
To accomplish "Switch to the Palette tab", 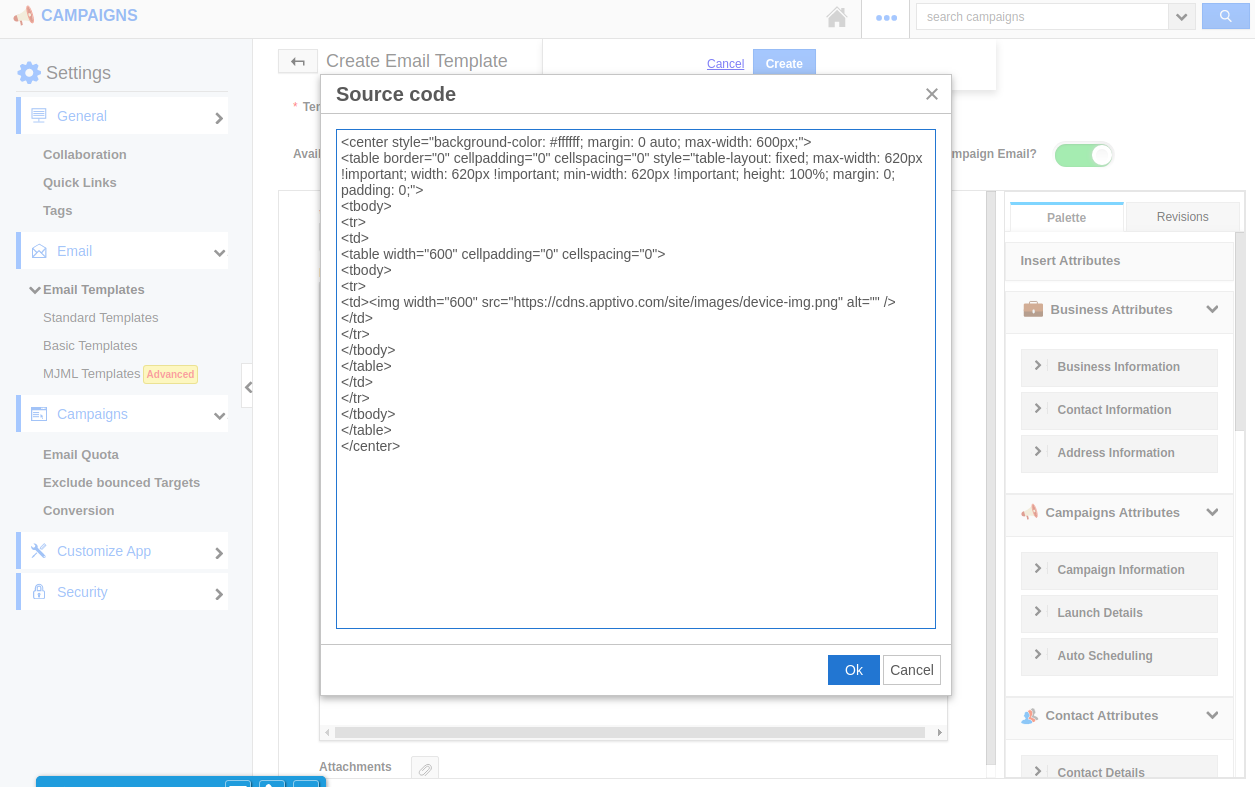I will tap(1067, 217).
